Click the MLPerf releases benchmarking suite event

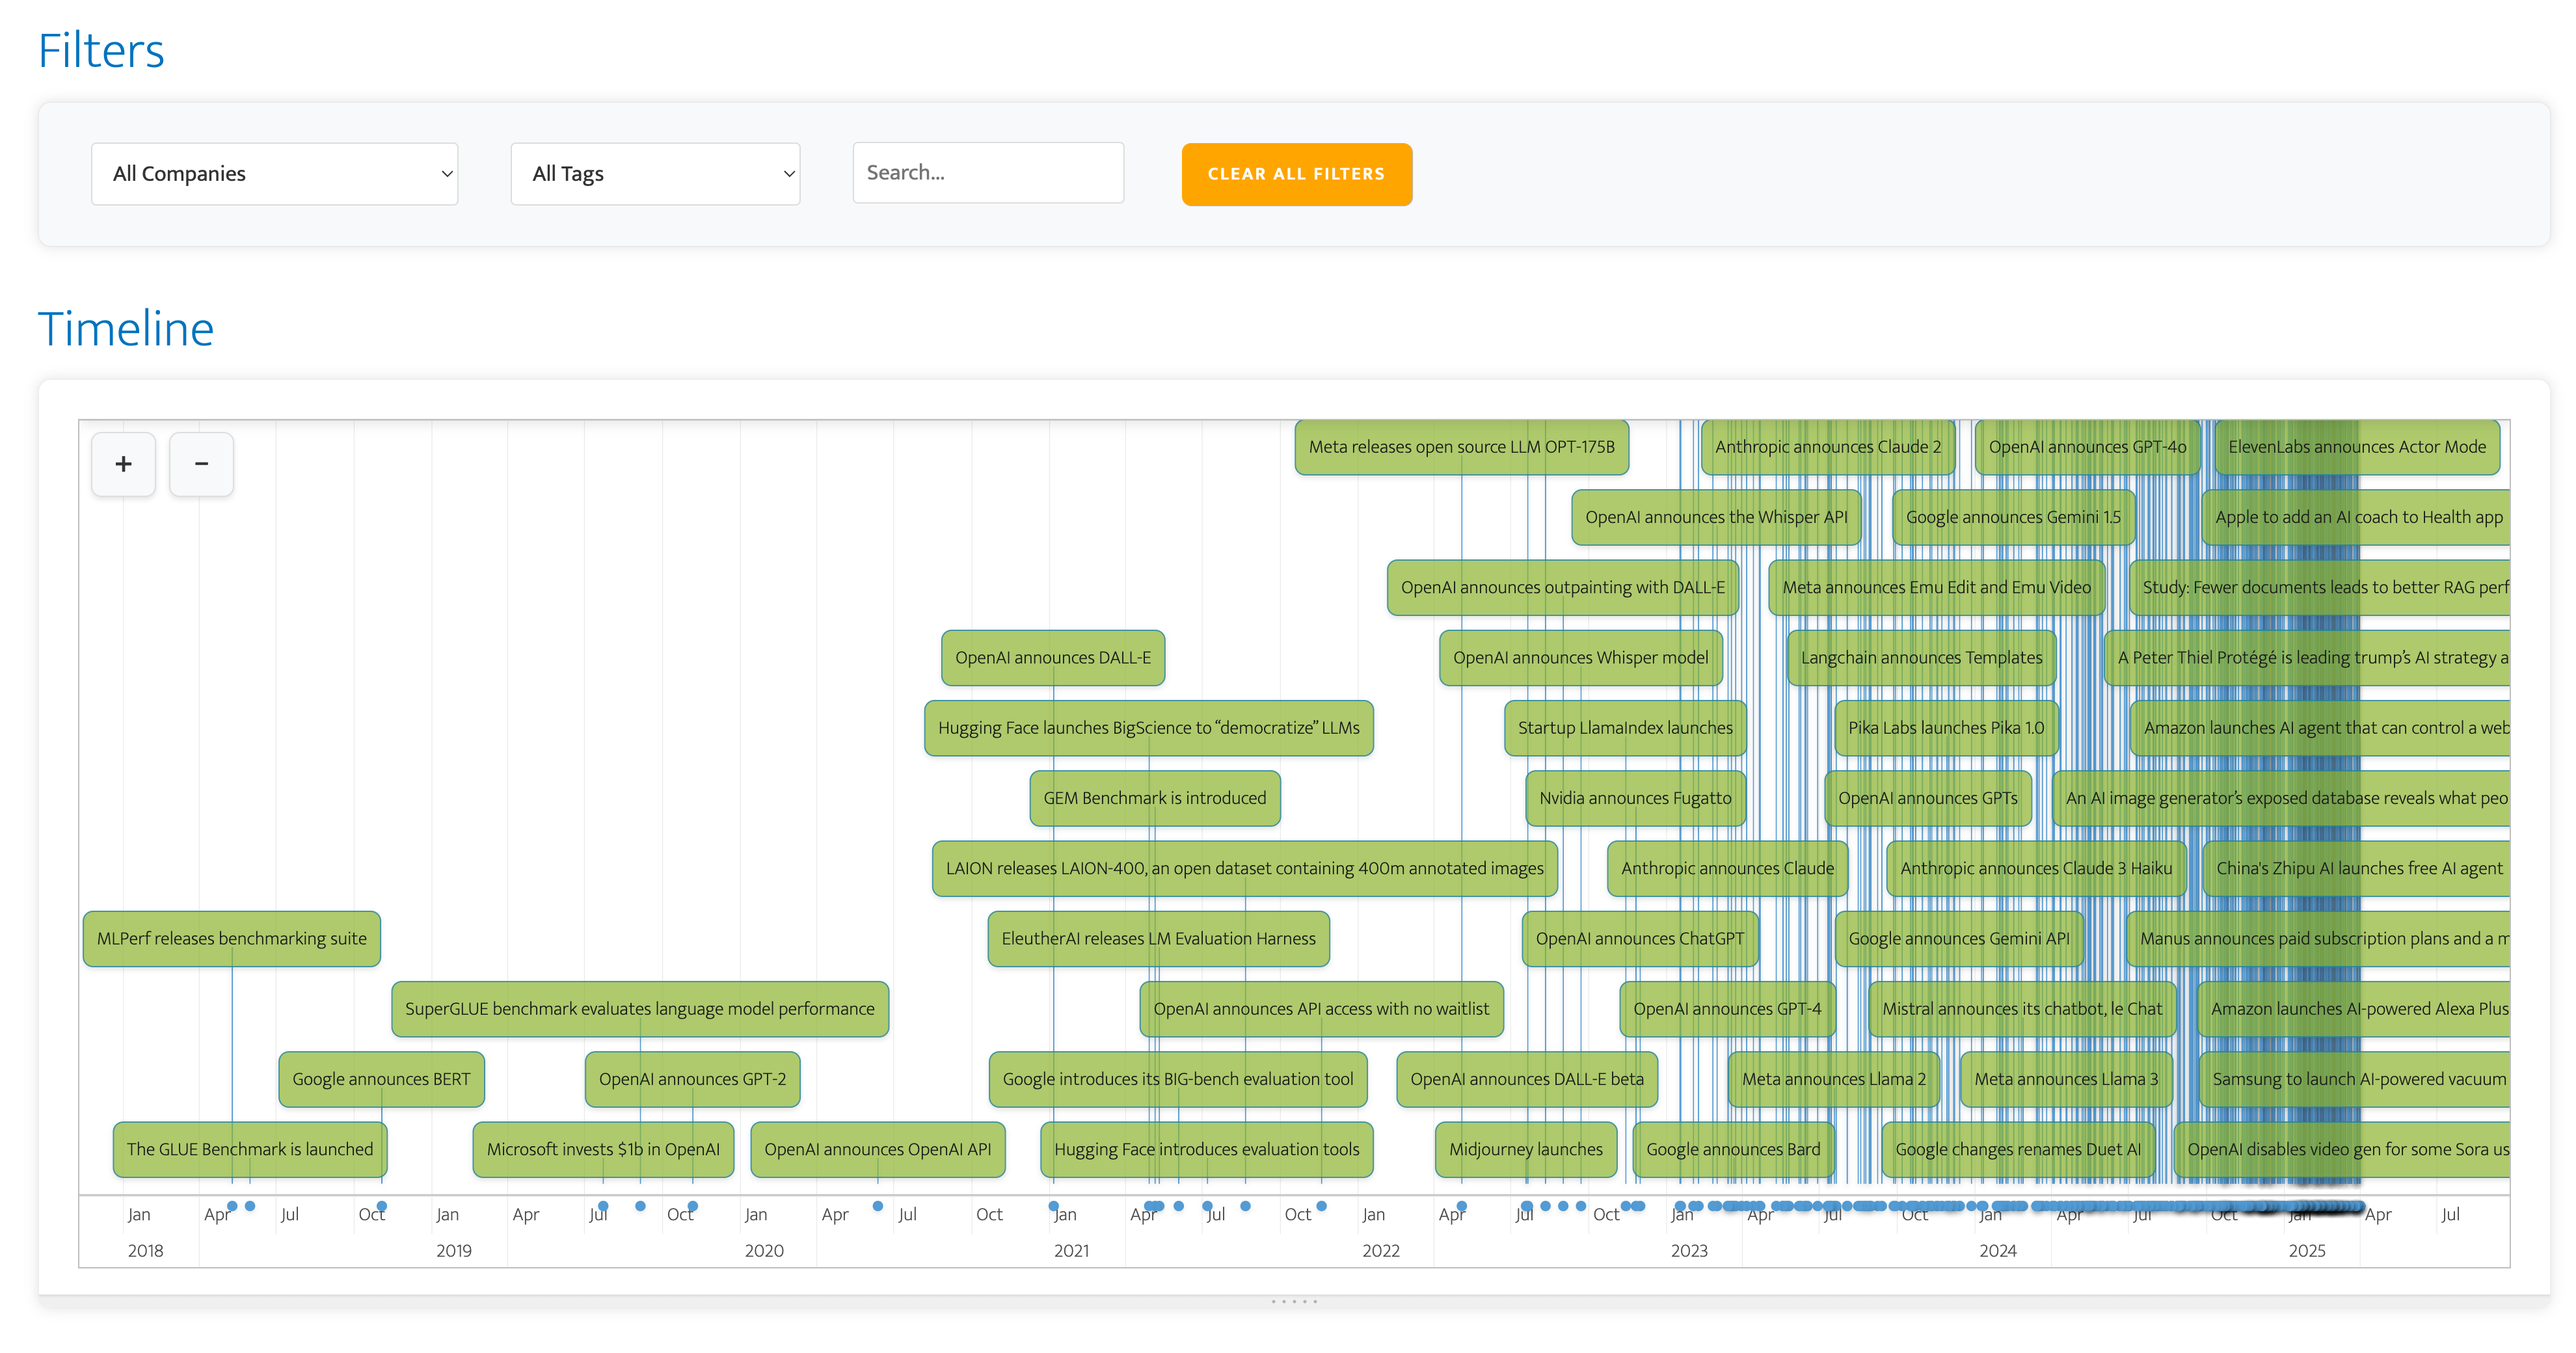231,938
